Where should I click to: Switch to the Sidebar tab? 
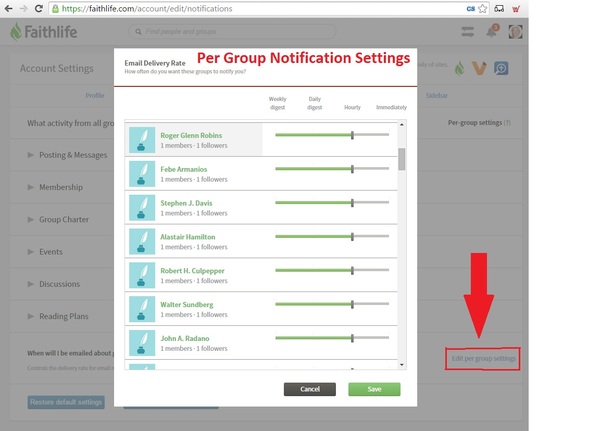(437, 95)
